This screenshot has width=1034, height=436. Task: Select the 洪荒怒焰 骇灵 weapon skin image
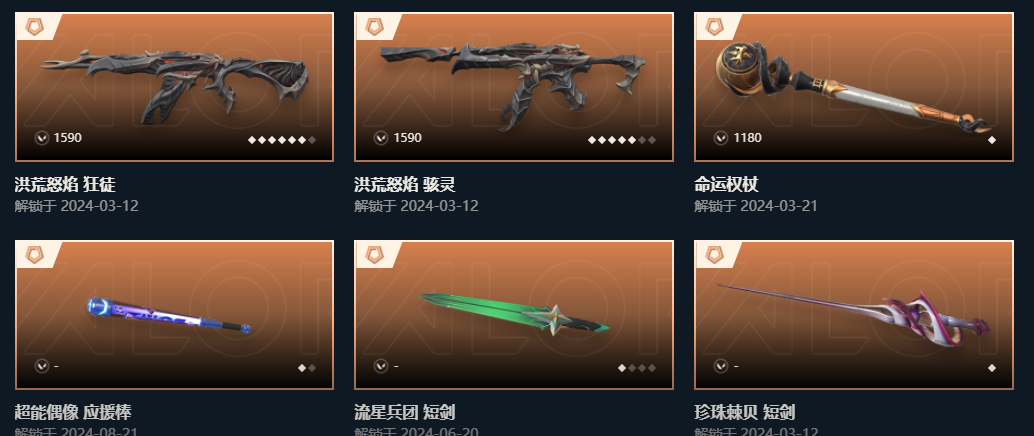513,84
